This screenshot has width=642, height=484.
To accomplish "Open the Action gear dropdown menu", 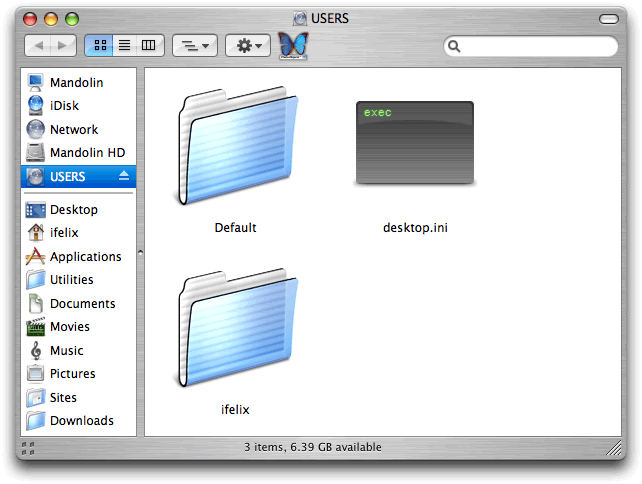I will [247, 45].
